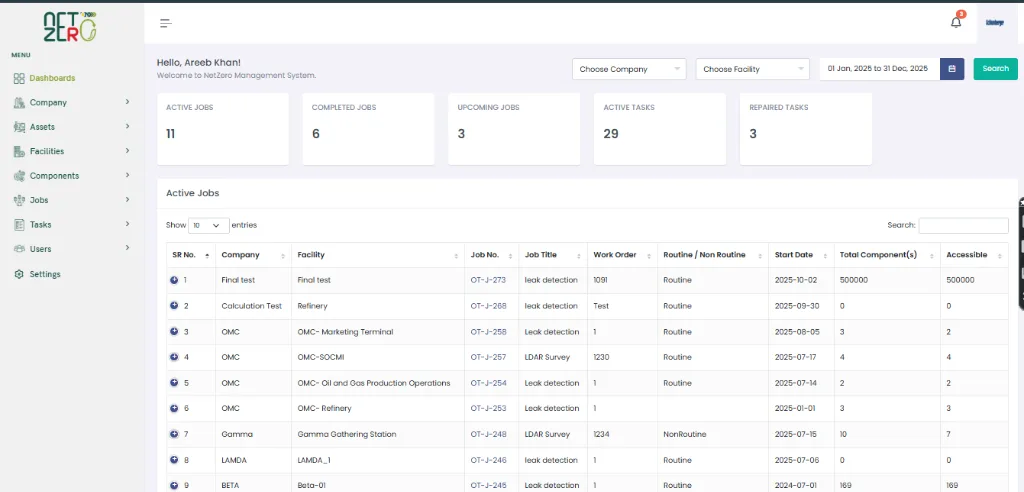Click the Repaired Tasks count card
Screen dimensions: 1024x492
point(806,129)
